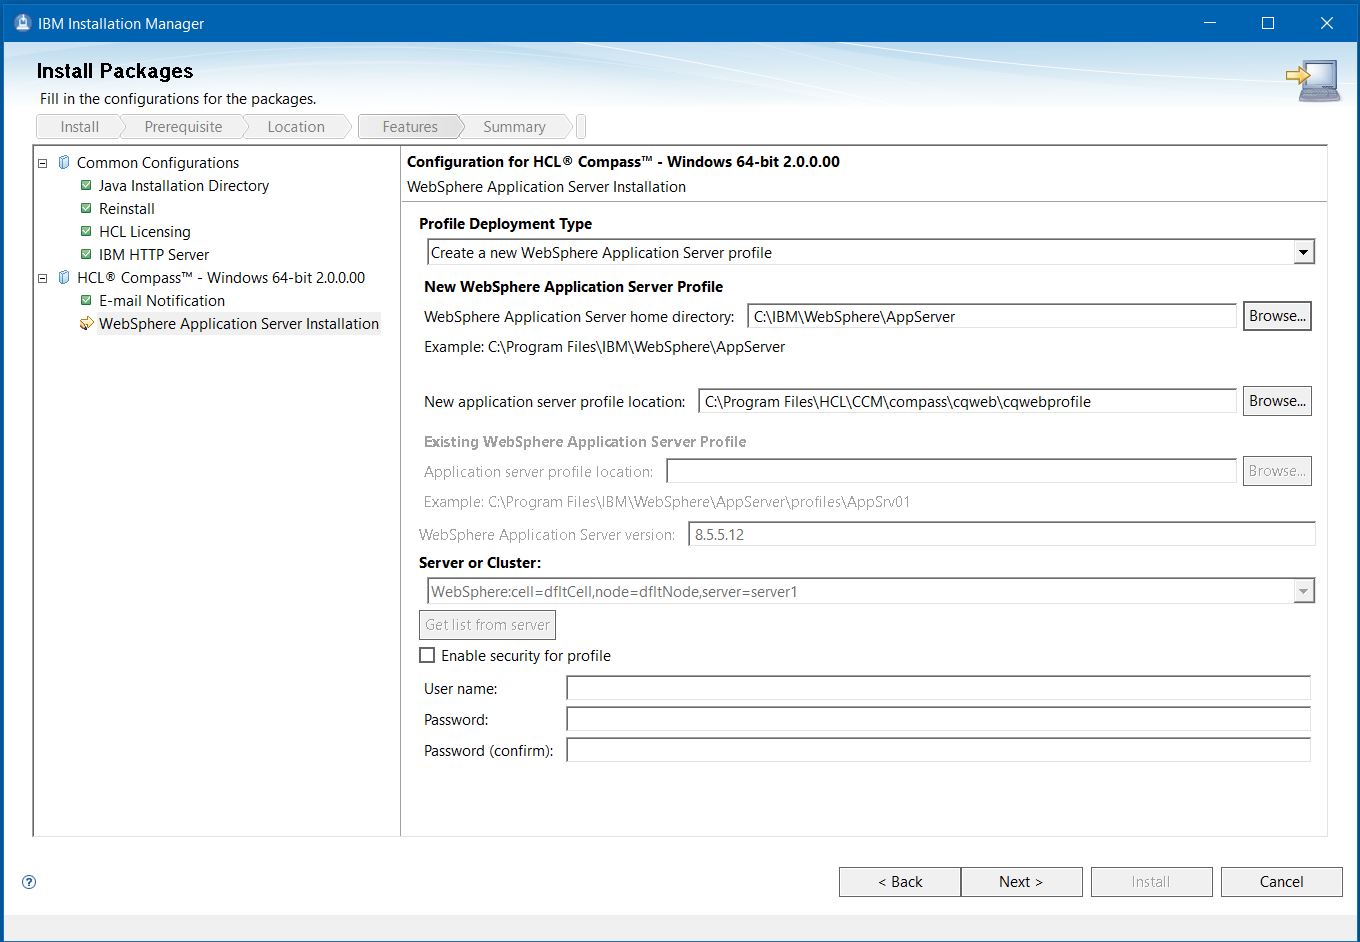This screenshot has height=942, width=1360.
Task: Browse for new application server profile location
Action: point(1276,401)
